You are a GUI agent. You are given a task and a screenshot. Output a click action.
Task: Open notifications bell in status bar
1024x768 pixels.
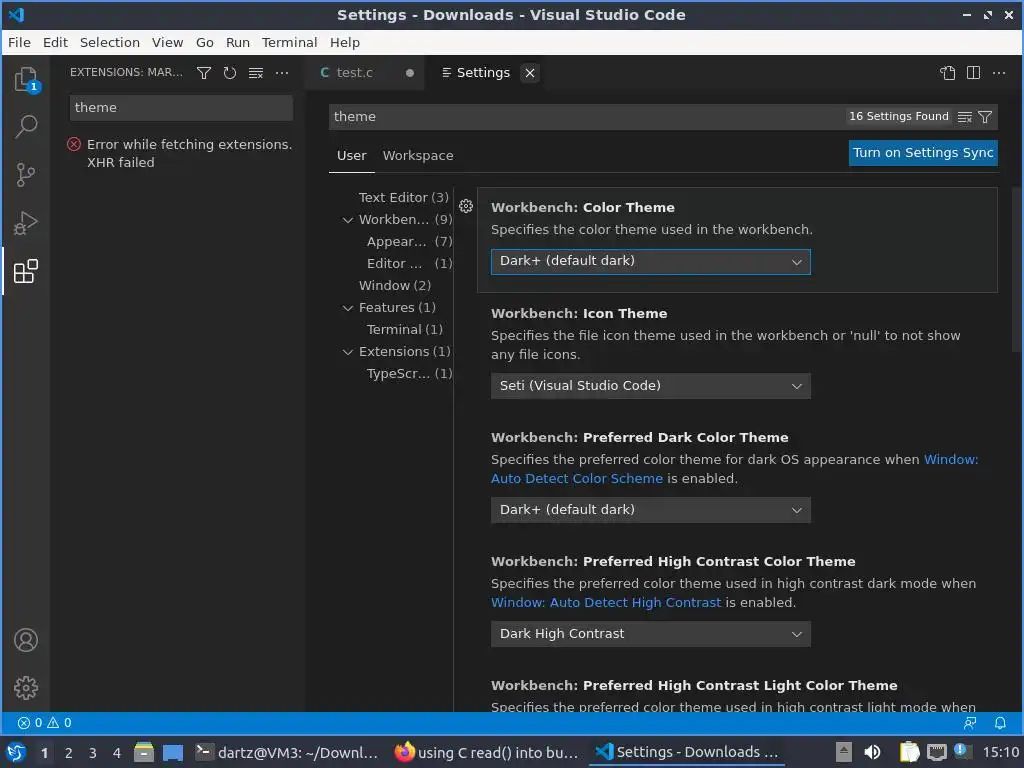pos(1000,723)
